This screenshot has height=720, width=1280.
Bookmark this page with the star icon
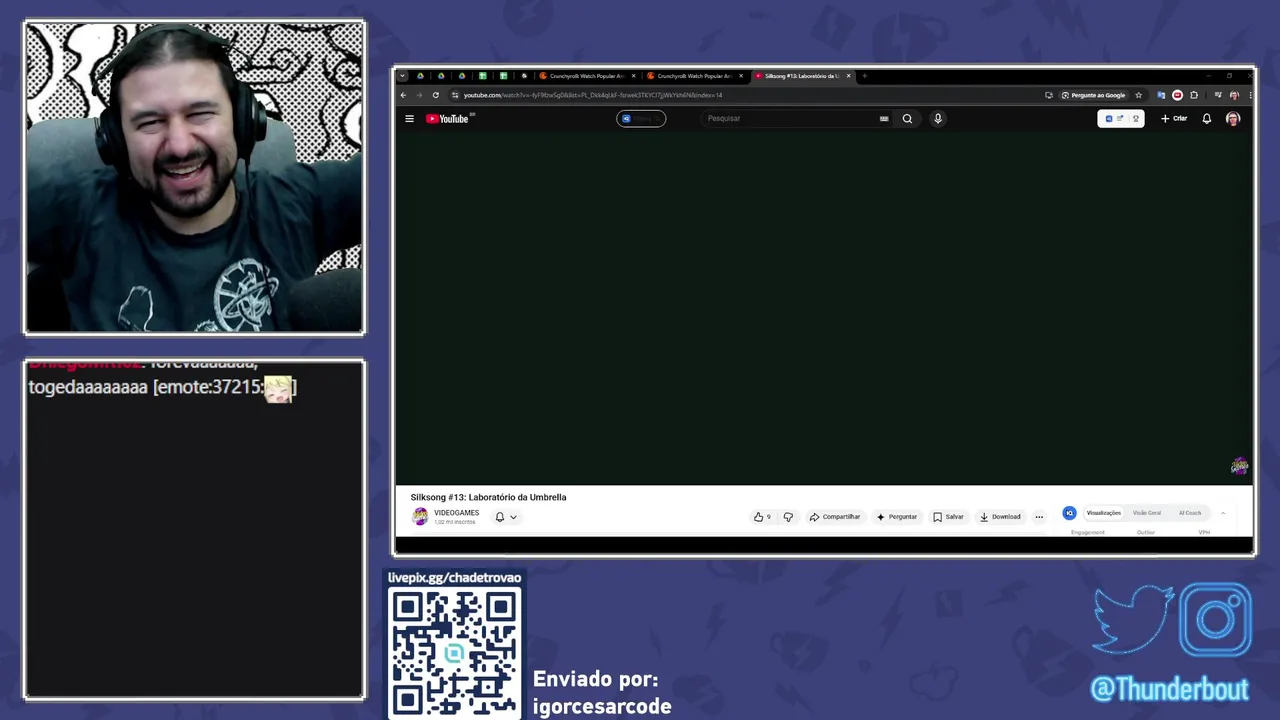[x=1138, y=95]
